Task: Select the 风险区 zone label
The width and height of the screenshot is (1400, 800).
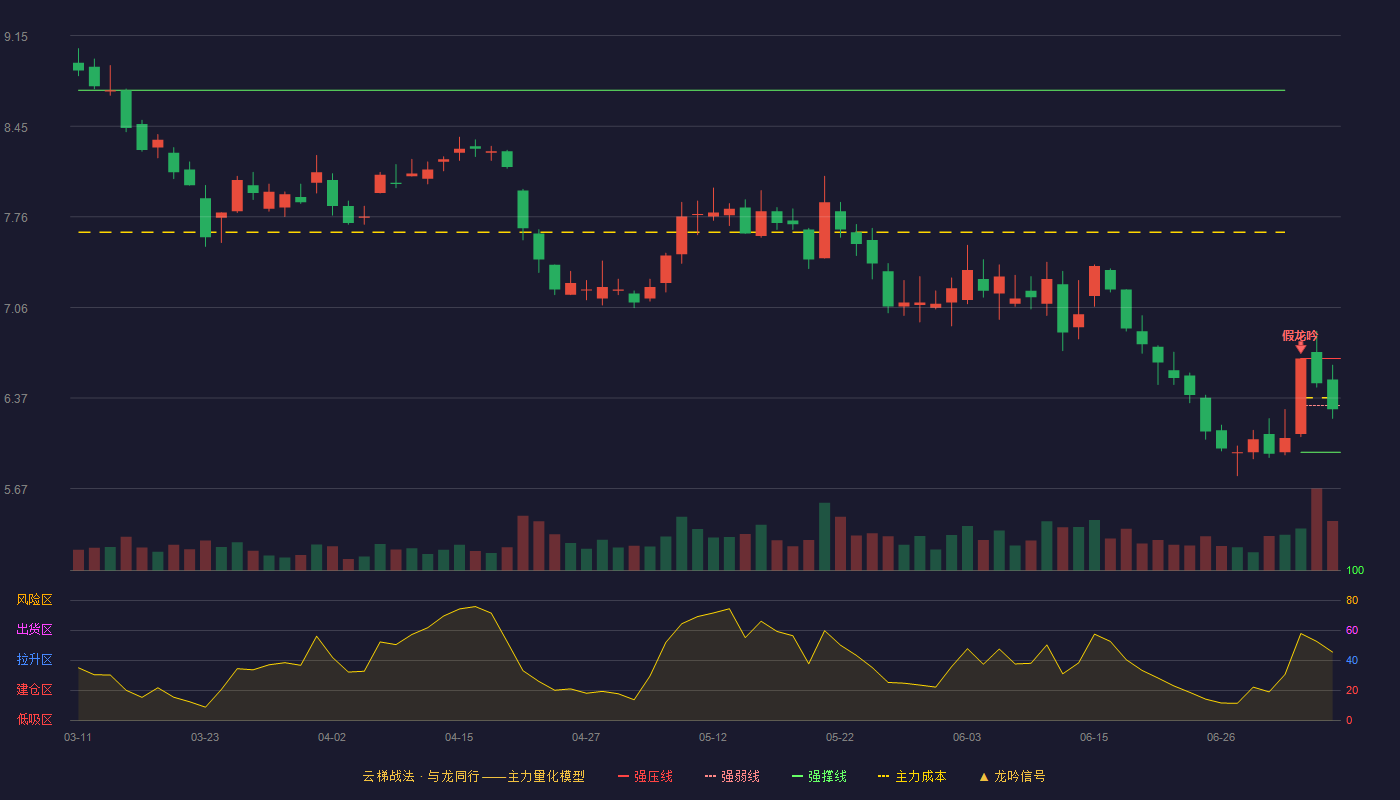Action: pos(34,600)
